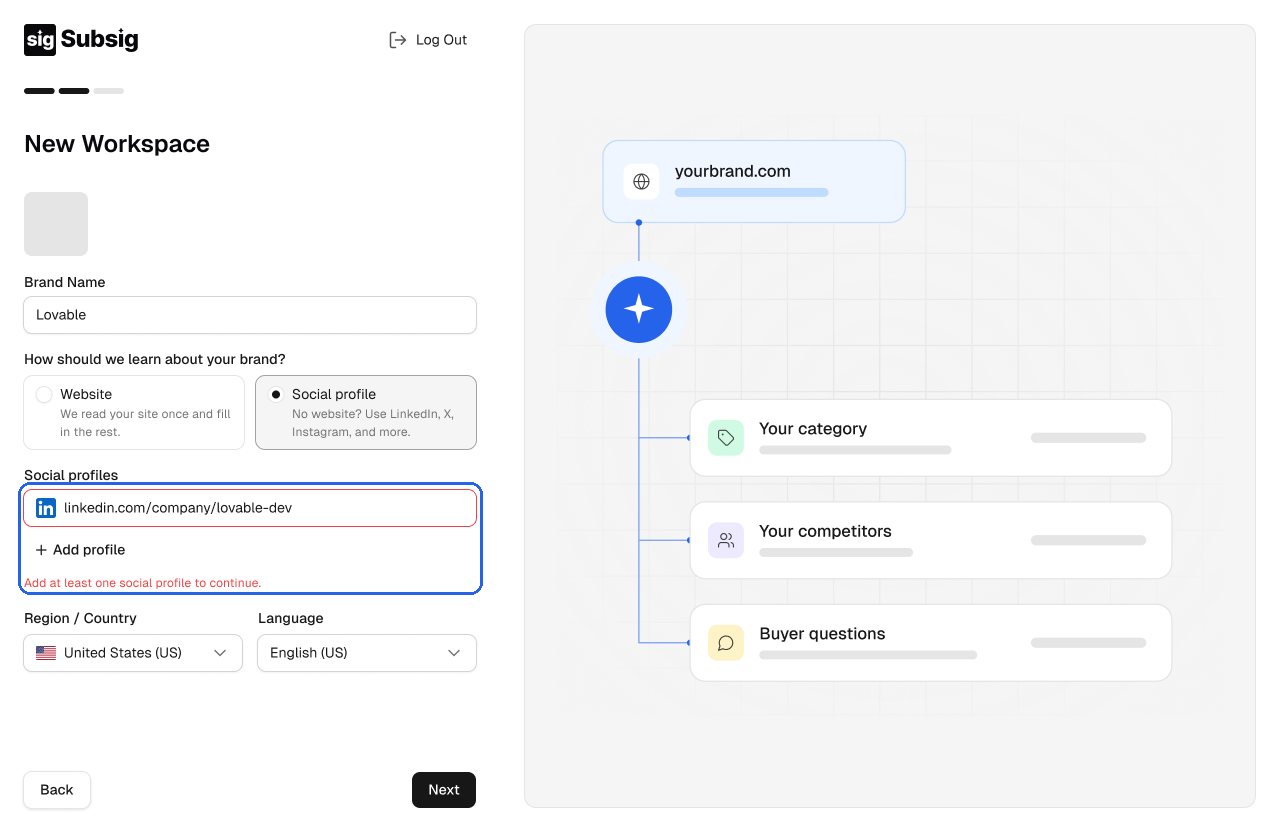Click the workspace logo placeholder thumbnail

coord(56,224)
